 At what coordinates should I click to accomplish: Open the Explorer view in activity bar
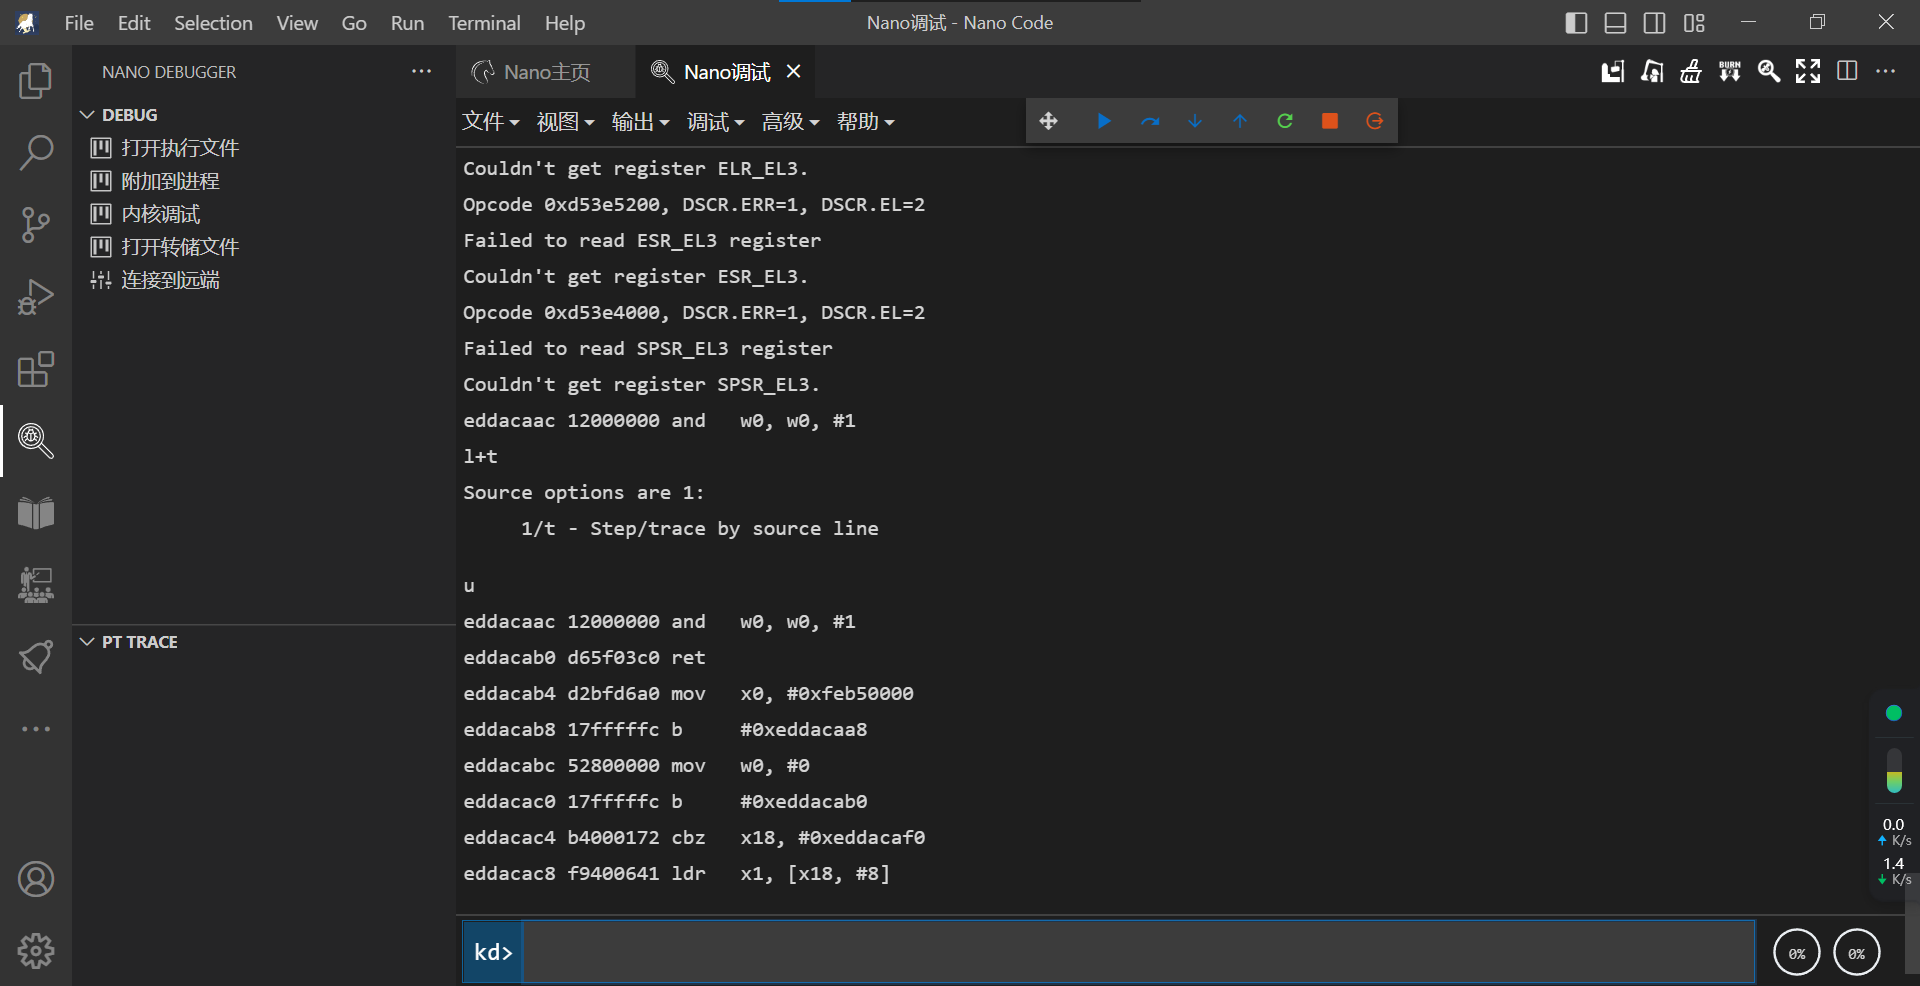coord(36,81)
